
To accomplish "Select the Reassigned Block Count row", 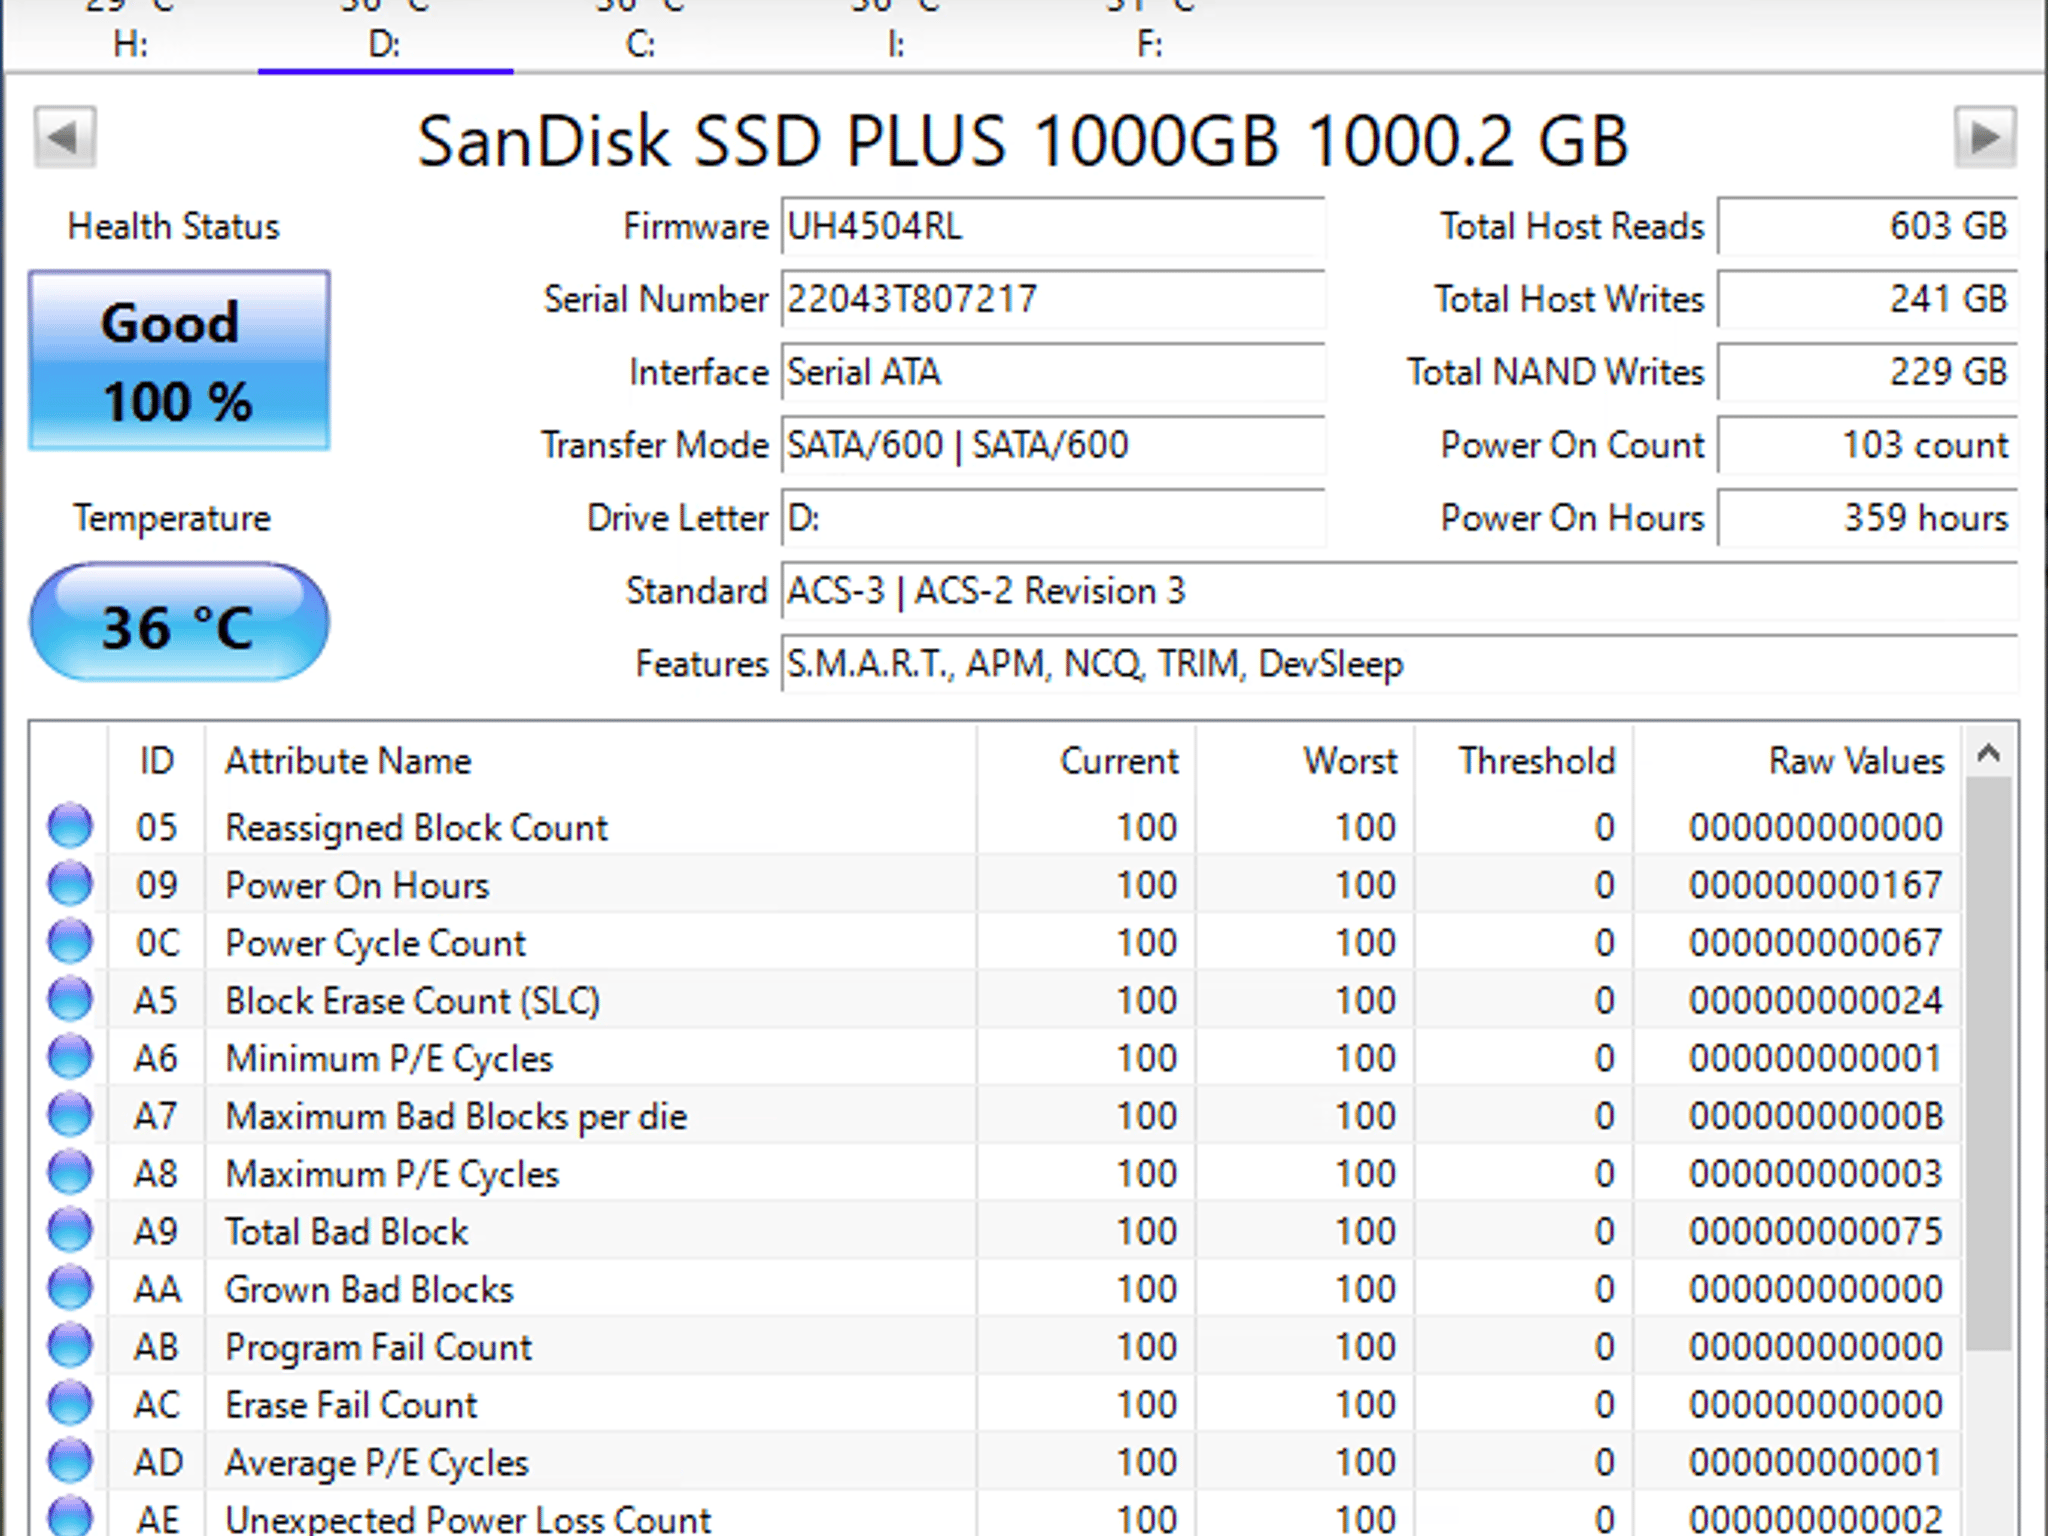I will coord(996,827).
